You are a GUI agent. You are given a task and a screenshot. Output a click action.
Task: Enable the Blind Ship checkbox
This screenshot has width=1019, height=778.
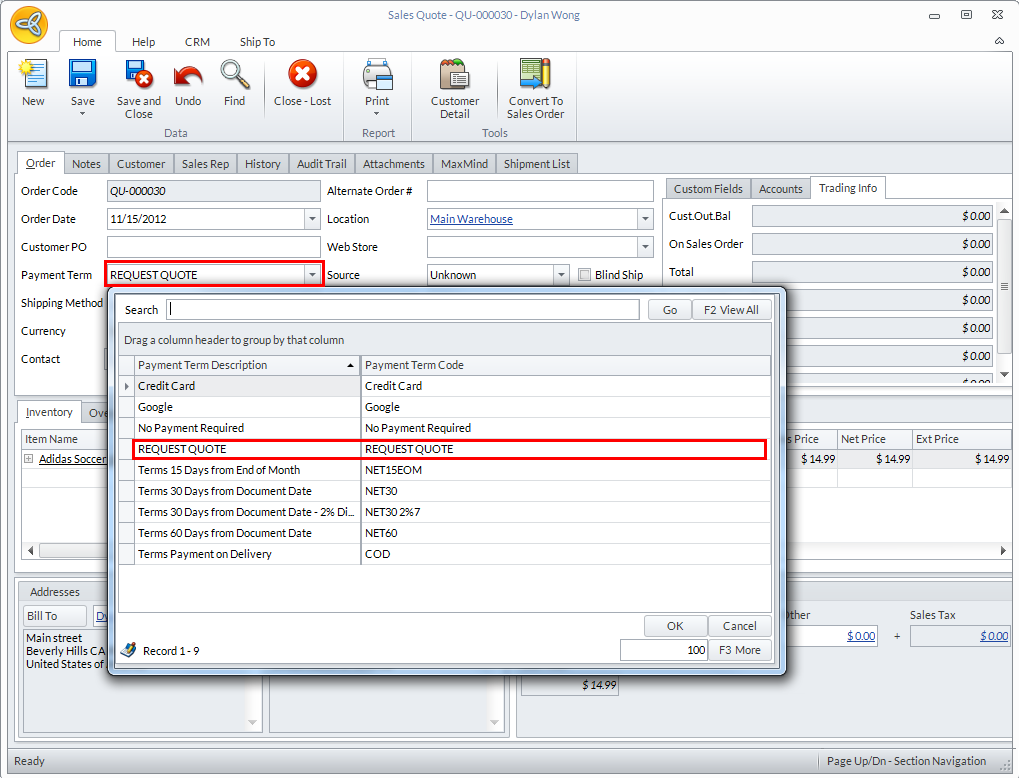[585, 275]
